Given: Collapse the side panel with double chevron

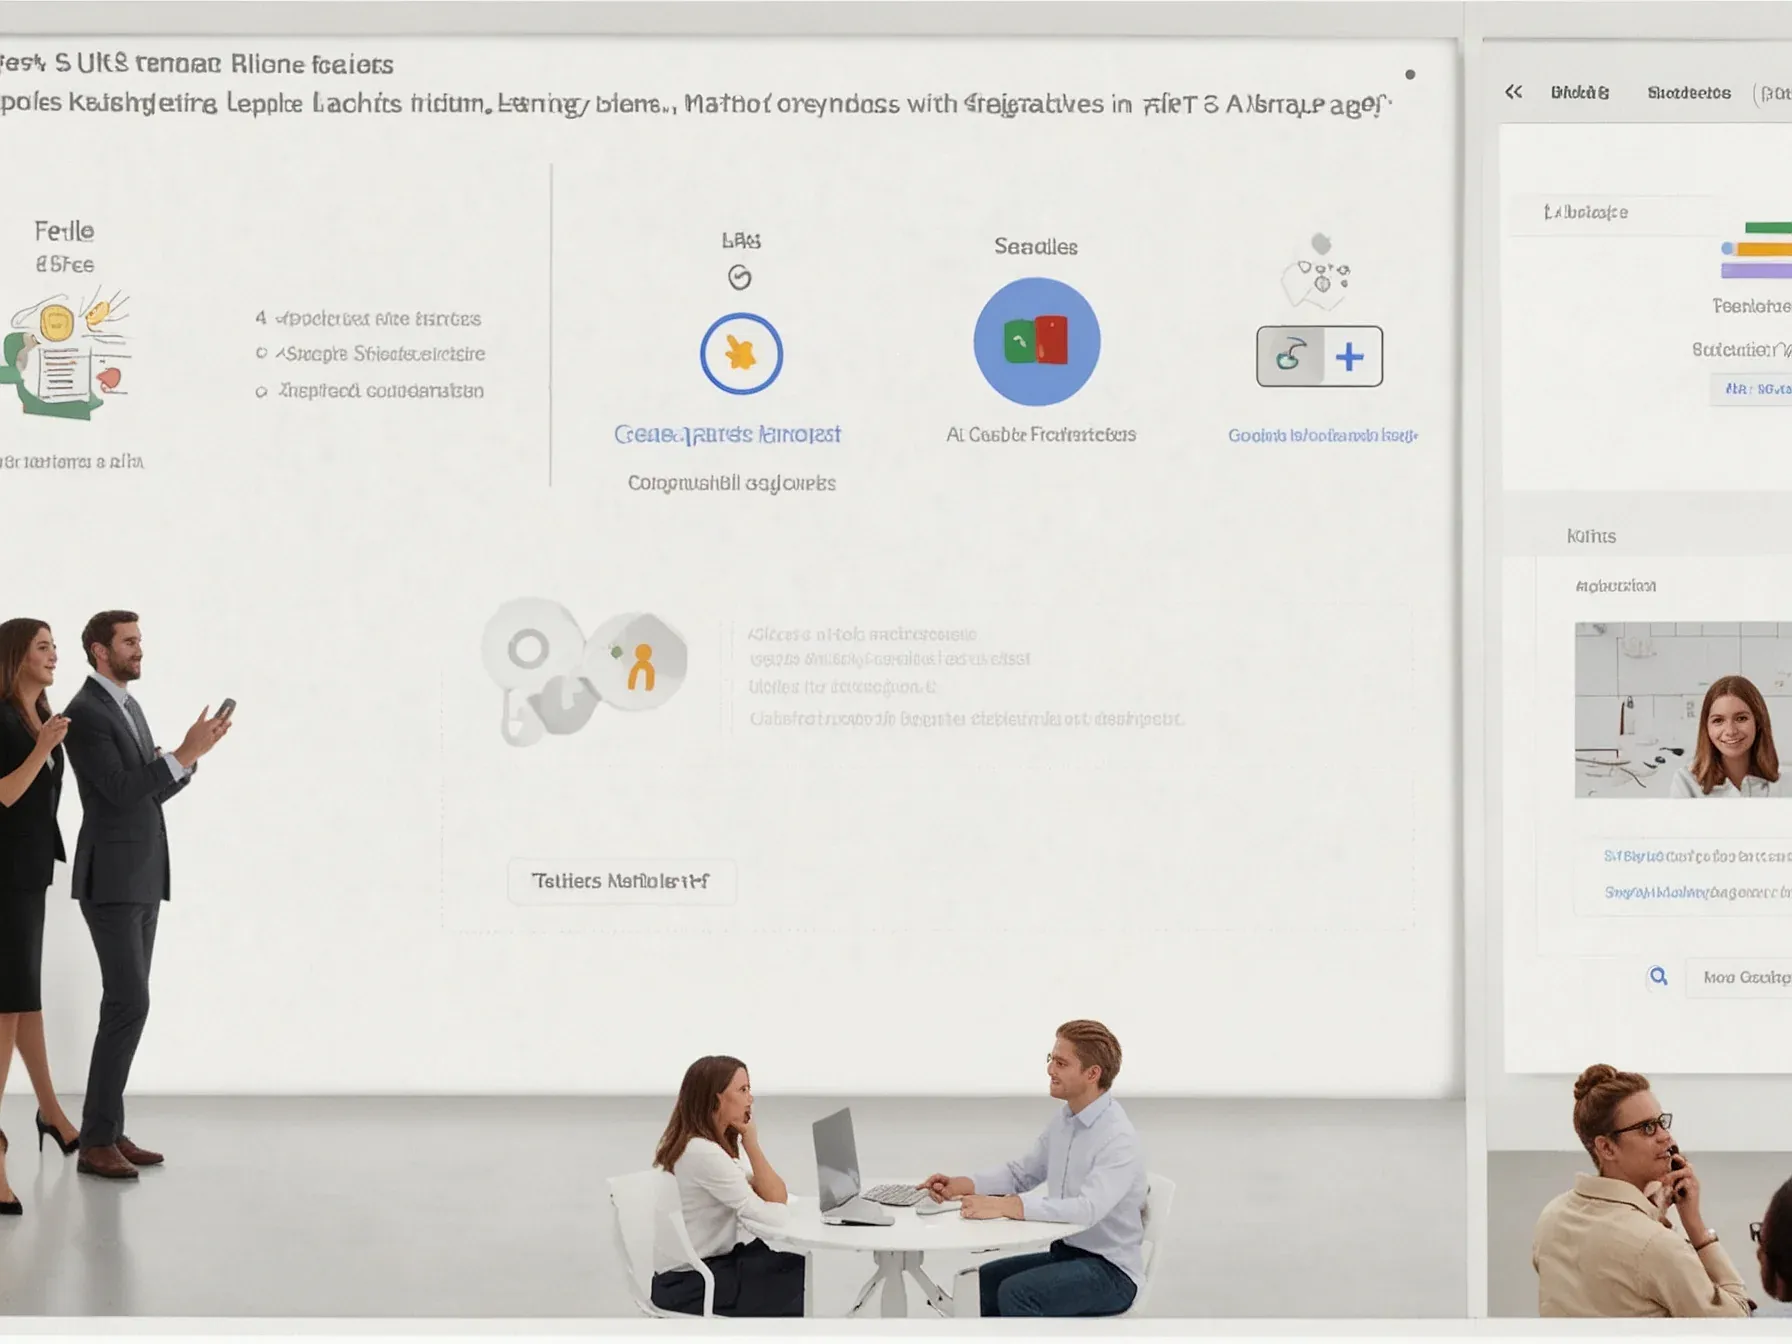Looking at the screenshot, I should tap(1514, 93).
